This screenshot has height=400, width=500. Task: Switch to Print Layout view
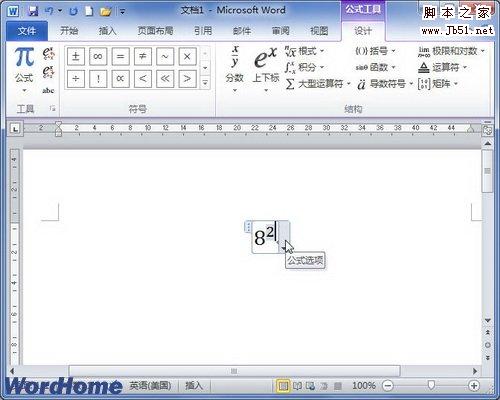pos(283,386)
